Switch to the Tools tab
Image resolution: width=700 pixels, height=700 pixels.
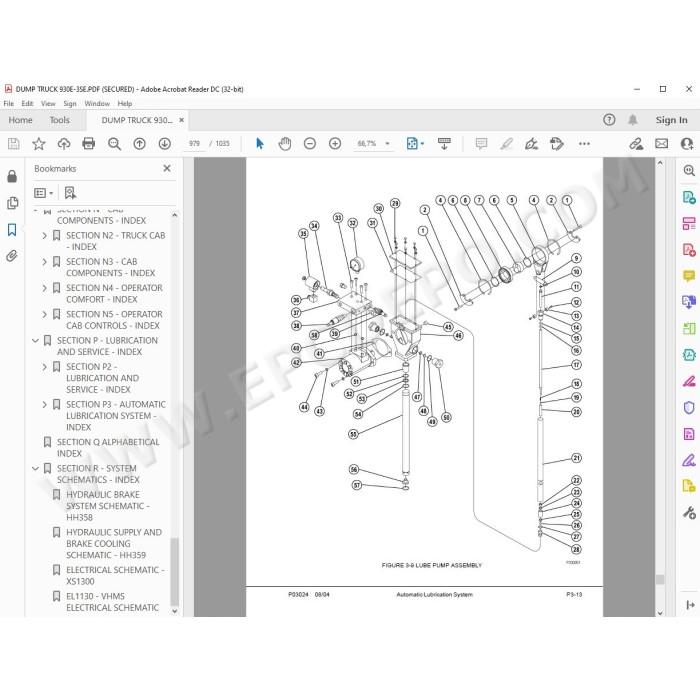(60, 120)
